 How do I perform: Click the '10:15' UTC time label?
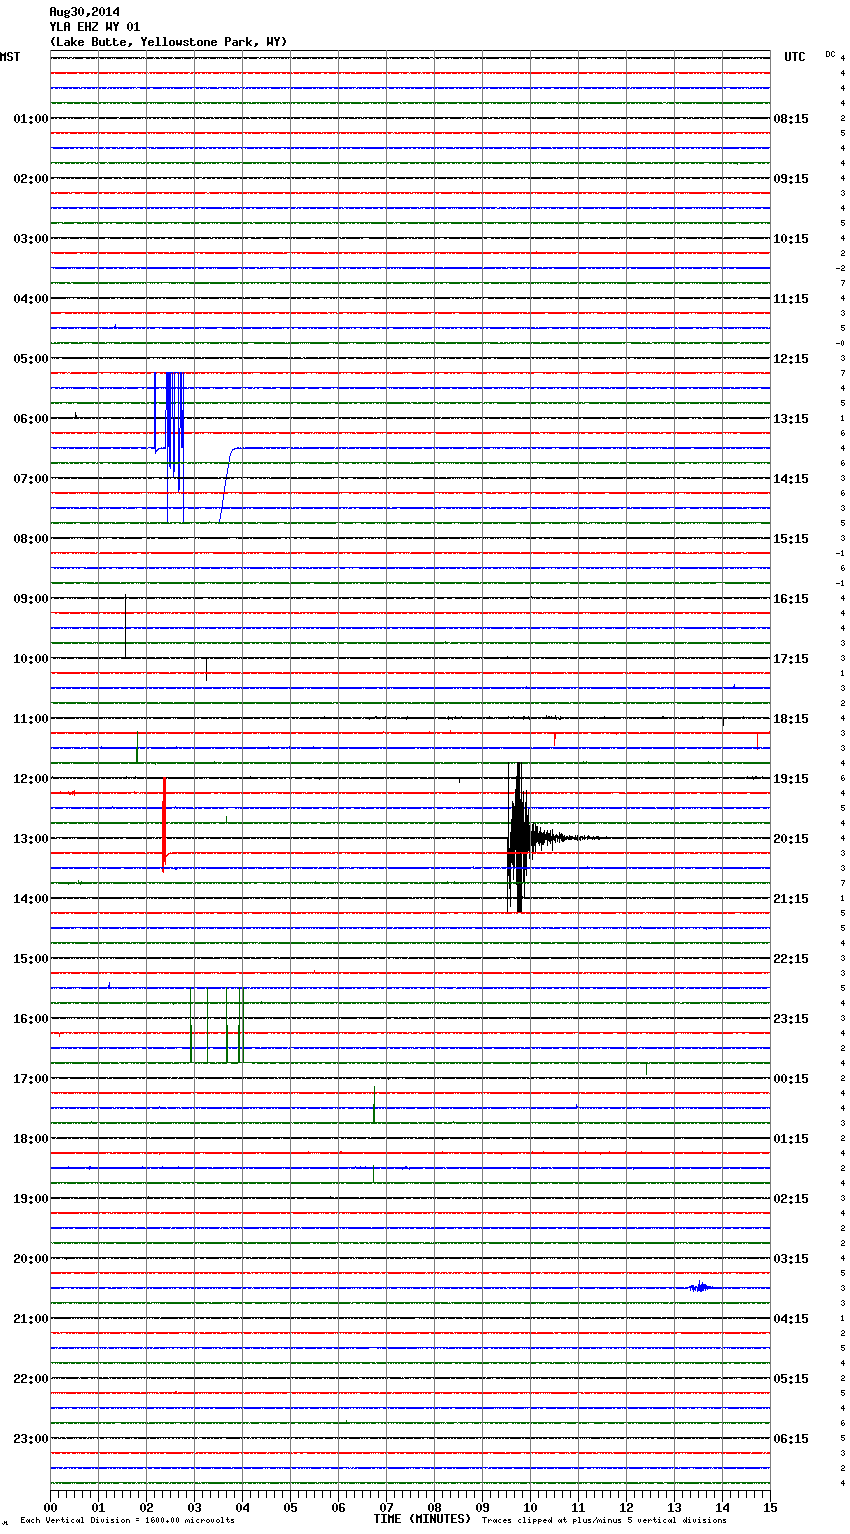point(791,239)
